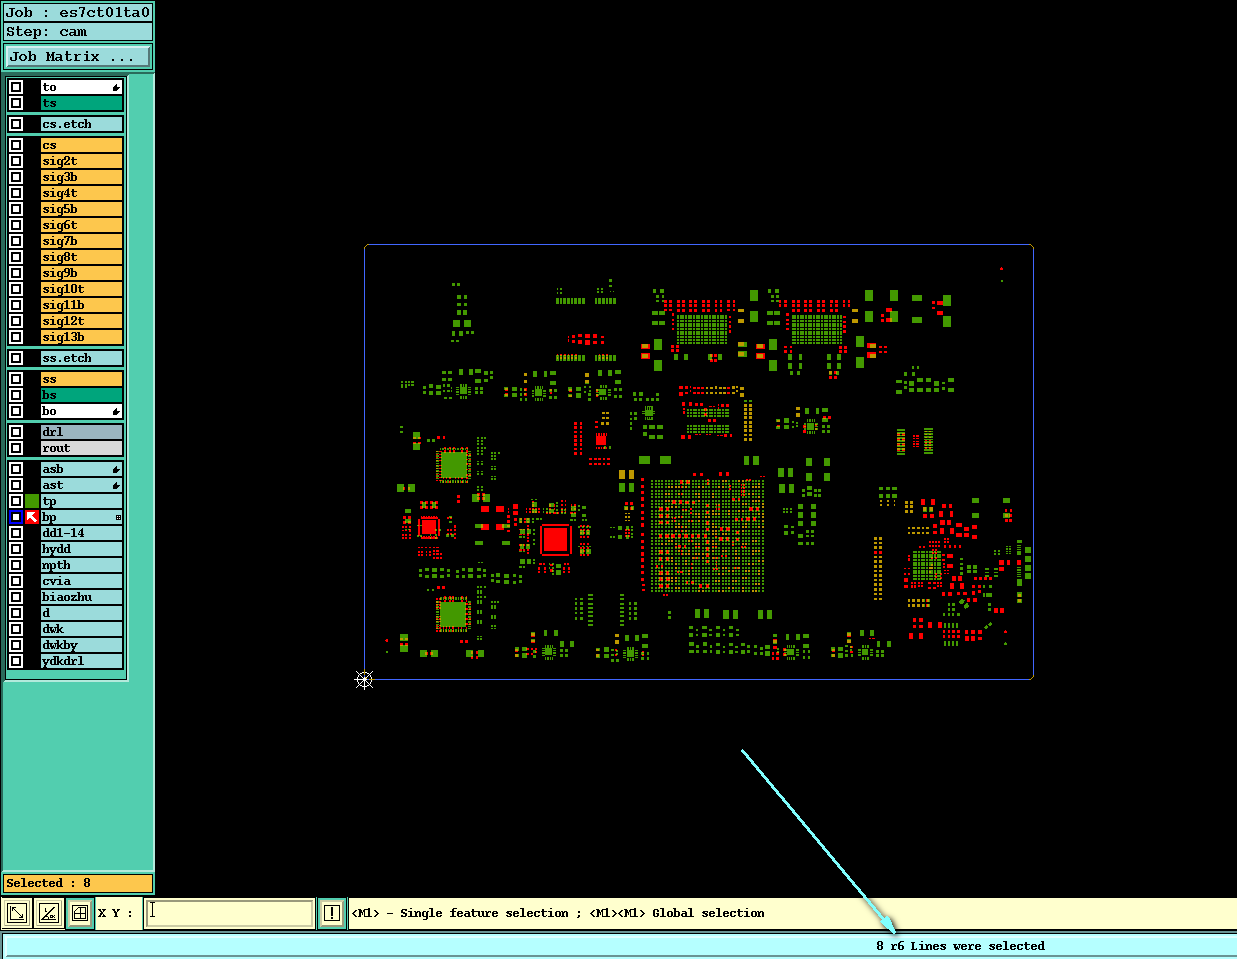This screenshot has height=959, width=1237.
Task: Click the '8 r6 Lines were selected' status message
Action: (x=960, y=946)
